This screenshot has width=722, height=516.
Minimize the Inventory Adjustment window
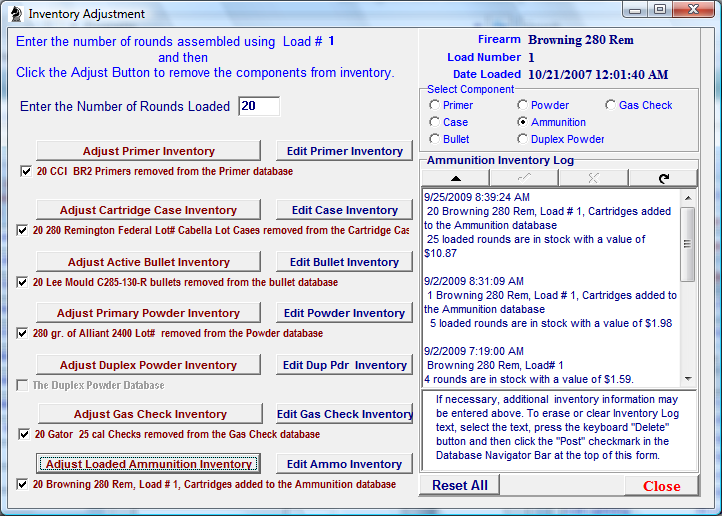pos(635,10)
